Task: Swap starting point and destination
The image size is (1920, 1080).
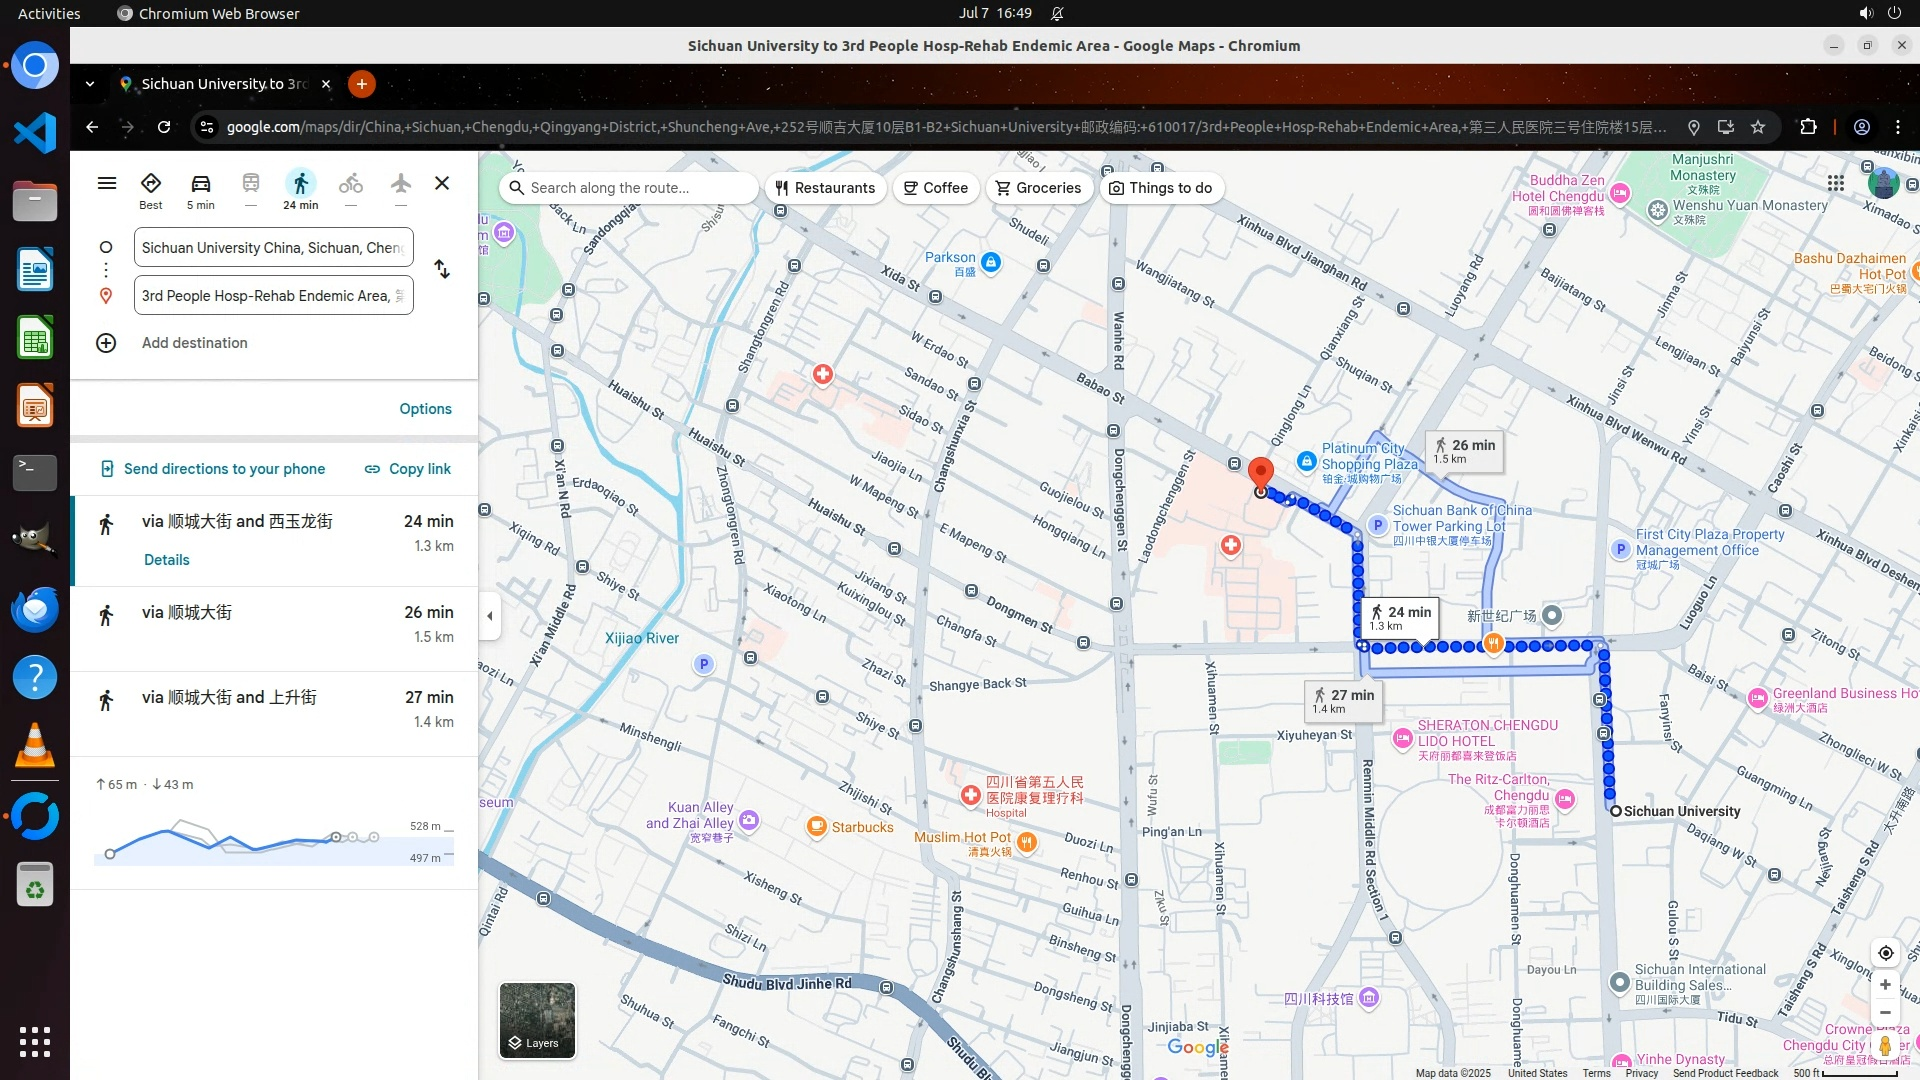Action: [442, 270]
